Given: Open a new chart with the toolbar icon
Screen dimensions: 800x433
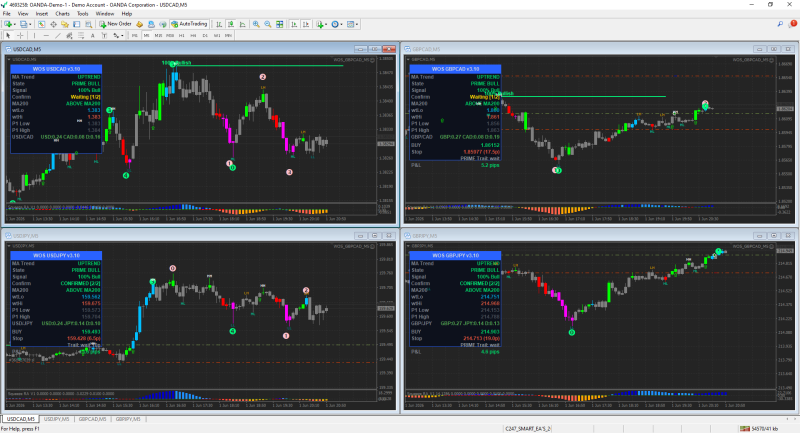Looking at the screenshot, I should (x=8, y=24).
